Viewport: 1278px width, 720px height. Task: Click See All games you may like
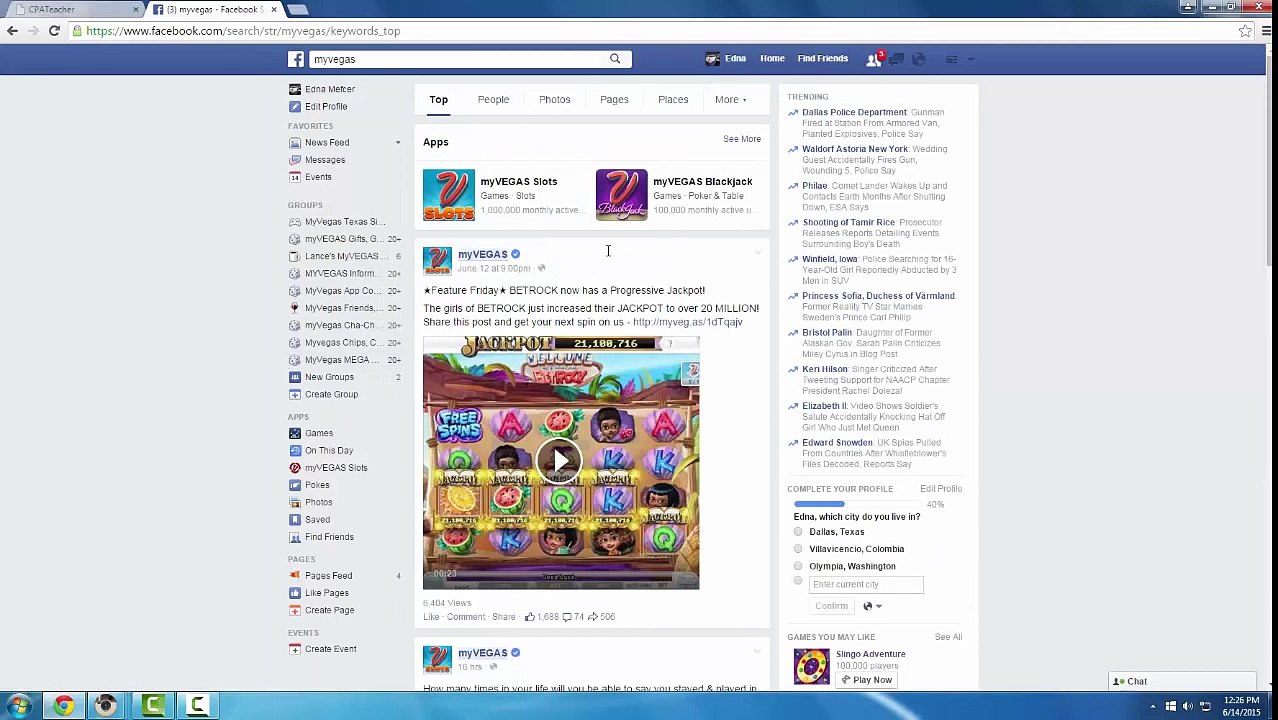point(947,637)
